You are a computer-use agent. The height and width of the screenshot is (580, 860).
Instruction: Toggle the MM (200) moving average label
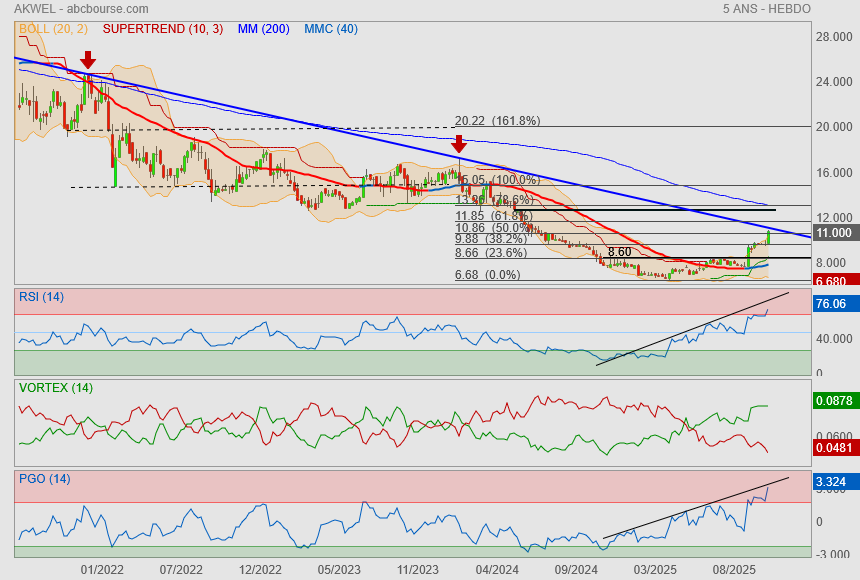click(x=264, y=29)
